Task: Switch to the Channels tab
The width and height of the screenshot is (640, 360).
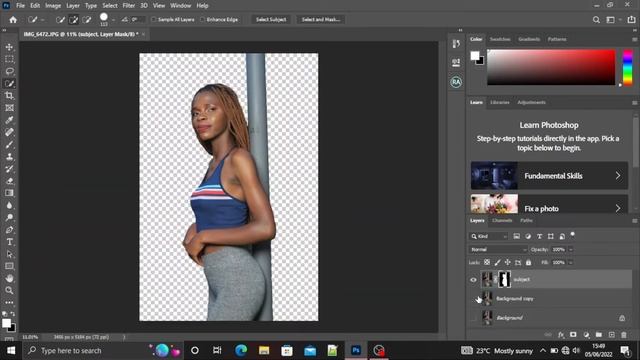Action: point(502,220)
